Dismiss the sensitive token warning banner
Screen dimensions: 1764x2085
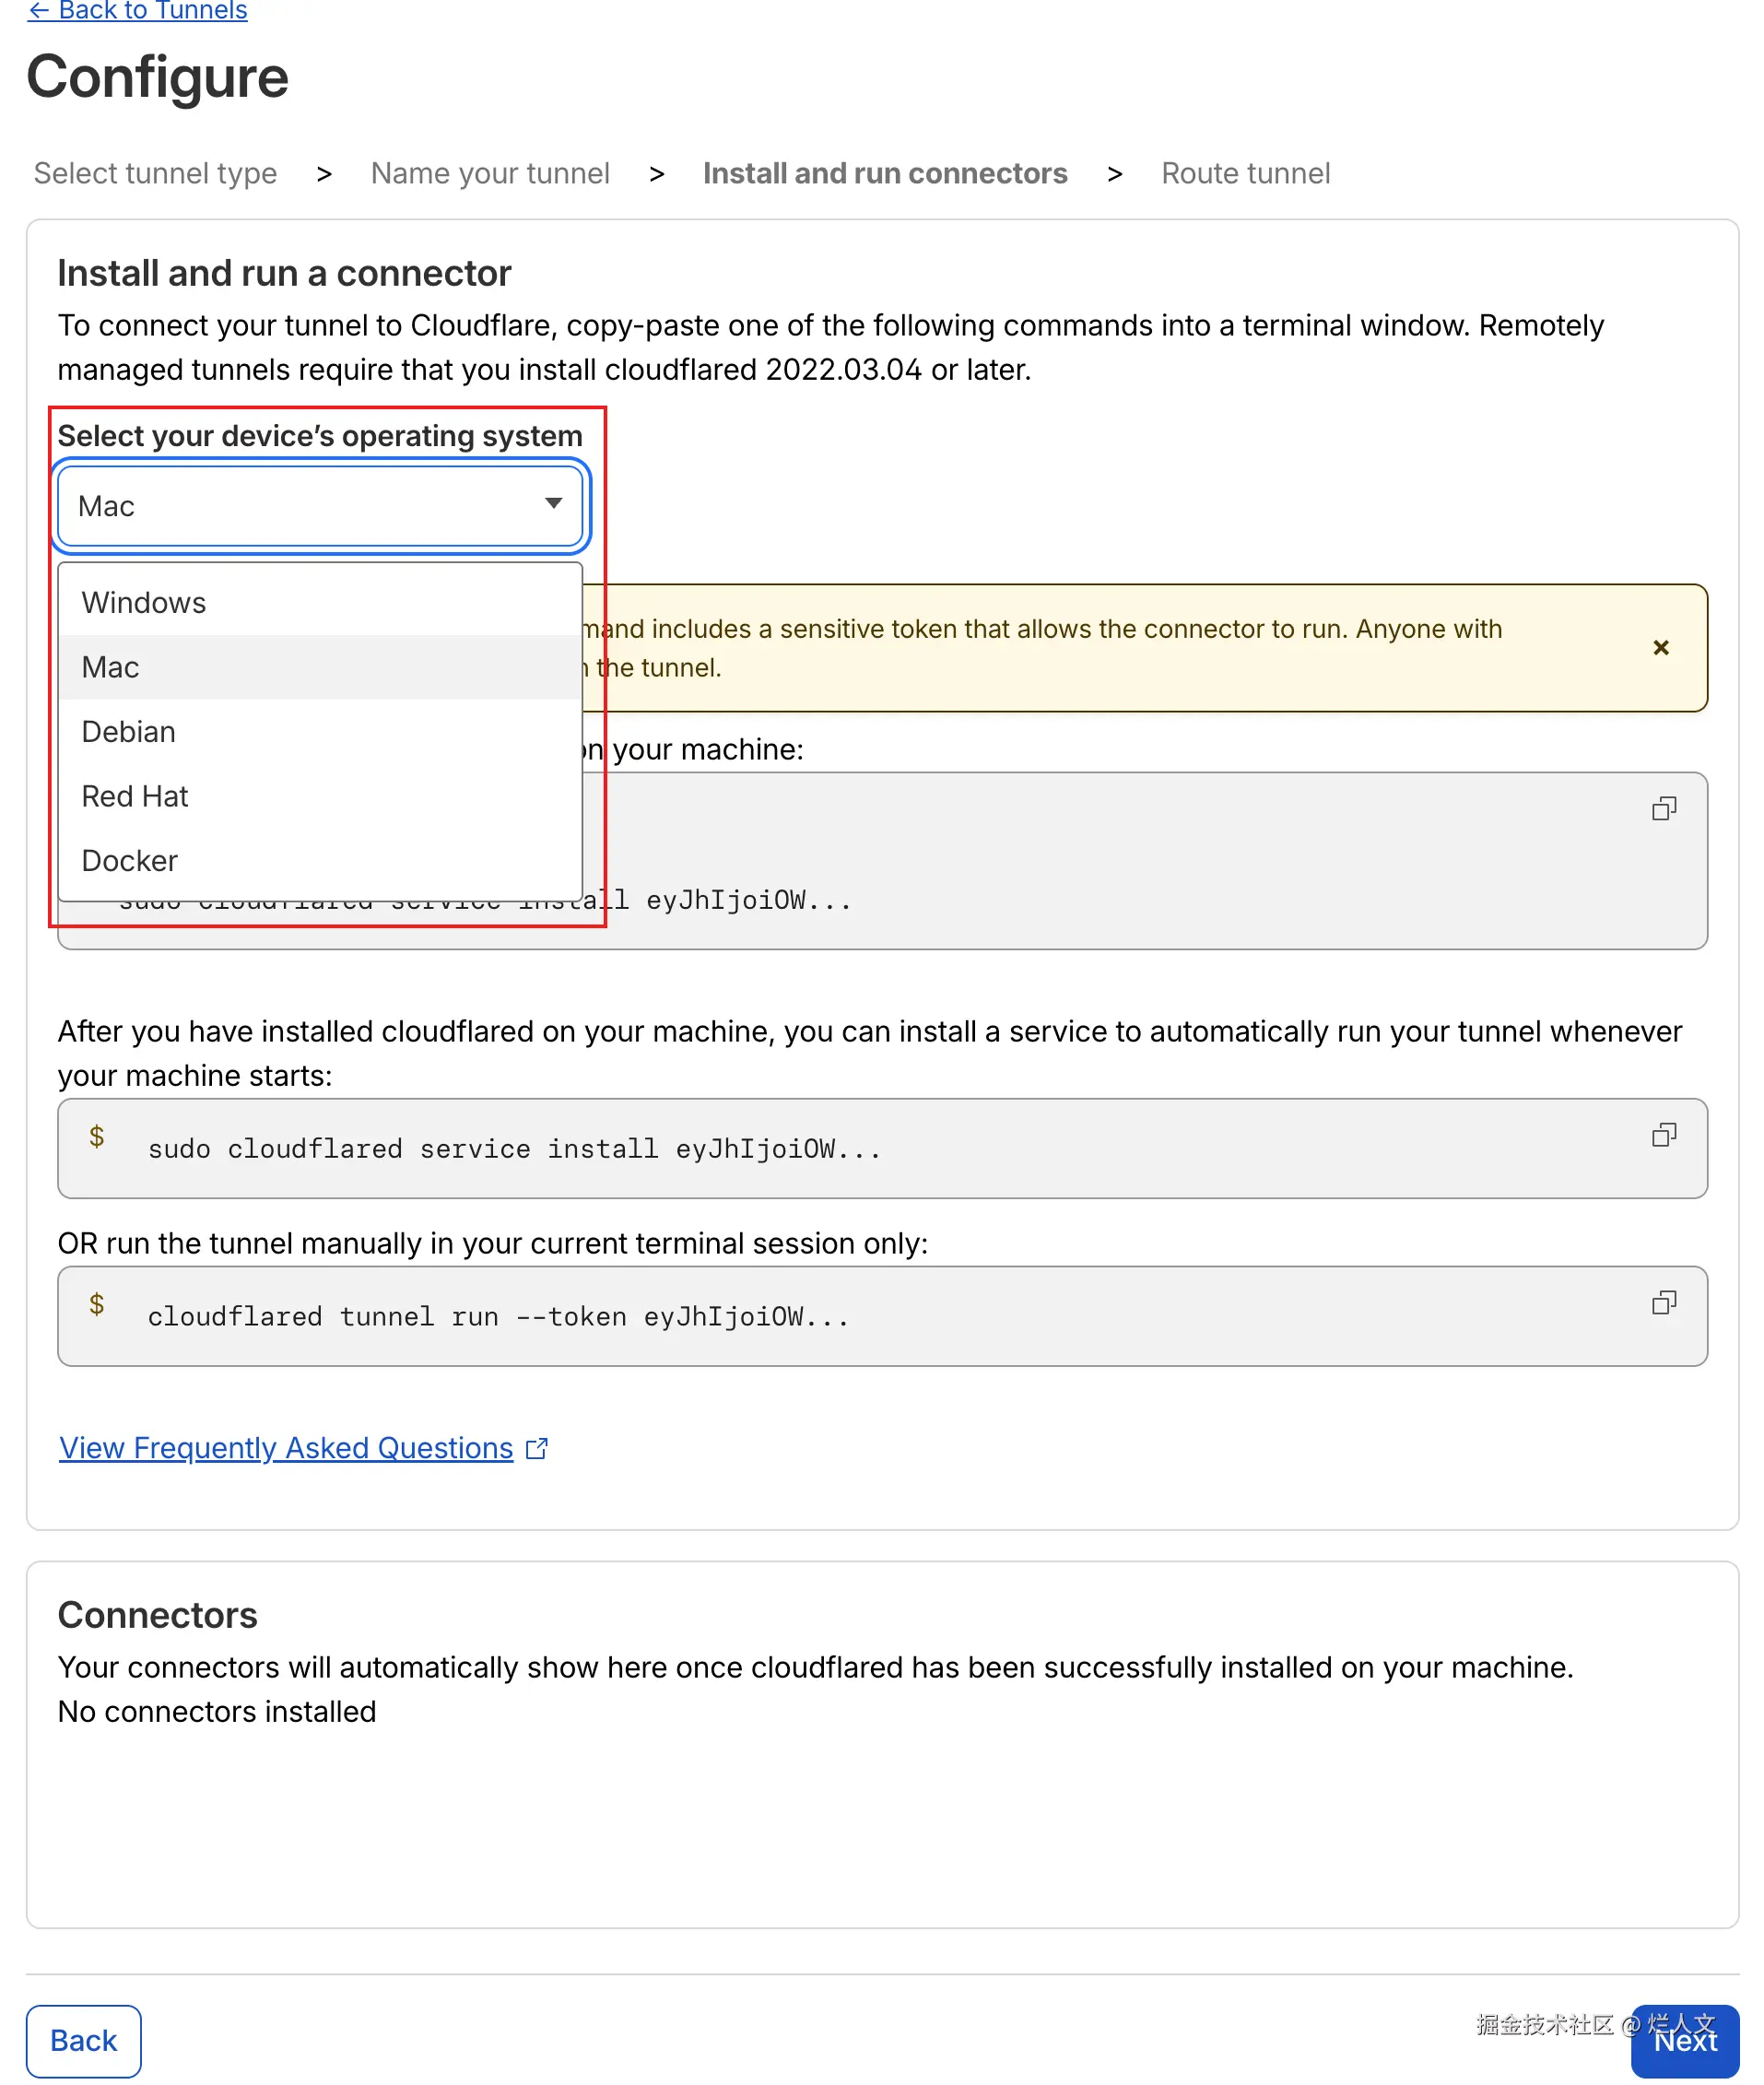point(1660,648)
